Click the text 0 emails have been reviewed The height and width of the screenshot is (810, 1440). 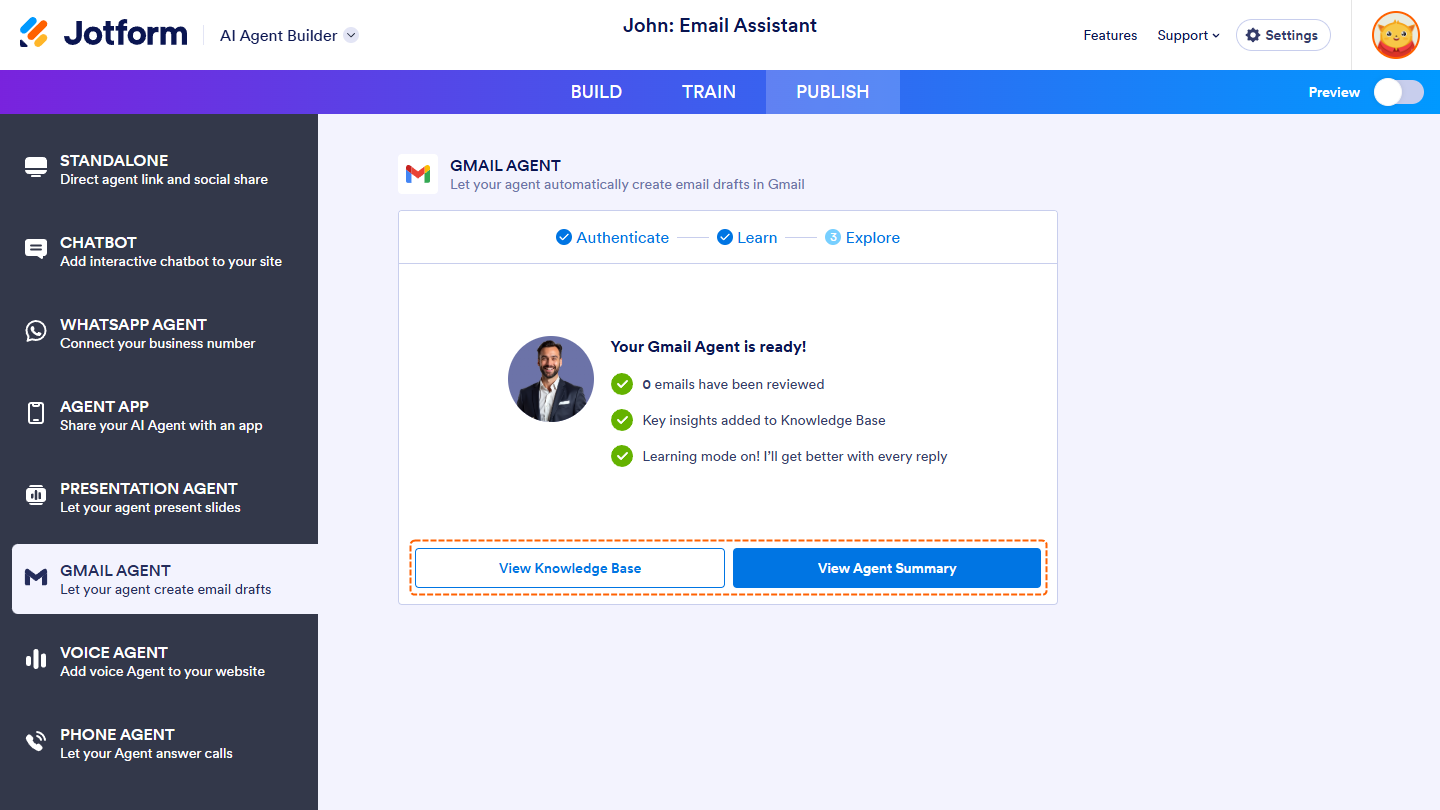click(733, 384)
